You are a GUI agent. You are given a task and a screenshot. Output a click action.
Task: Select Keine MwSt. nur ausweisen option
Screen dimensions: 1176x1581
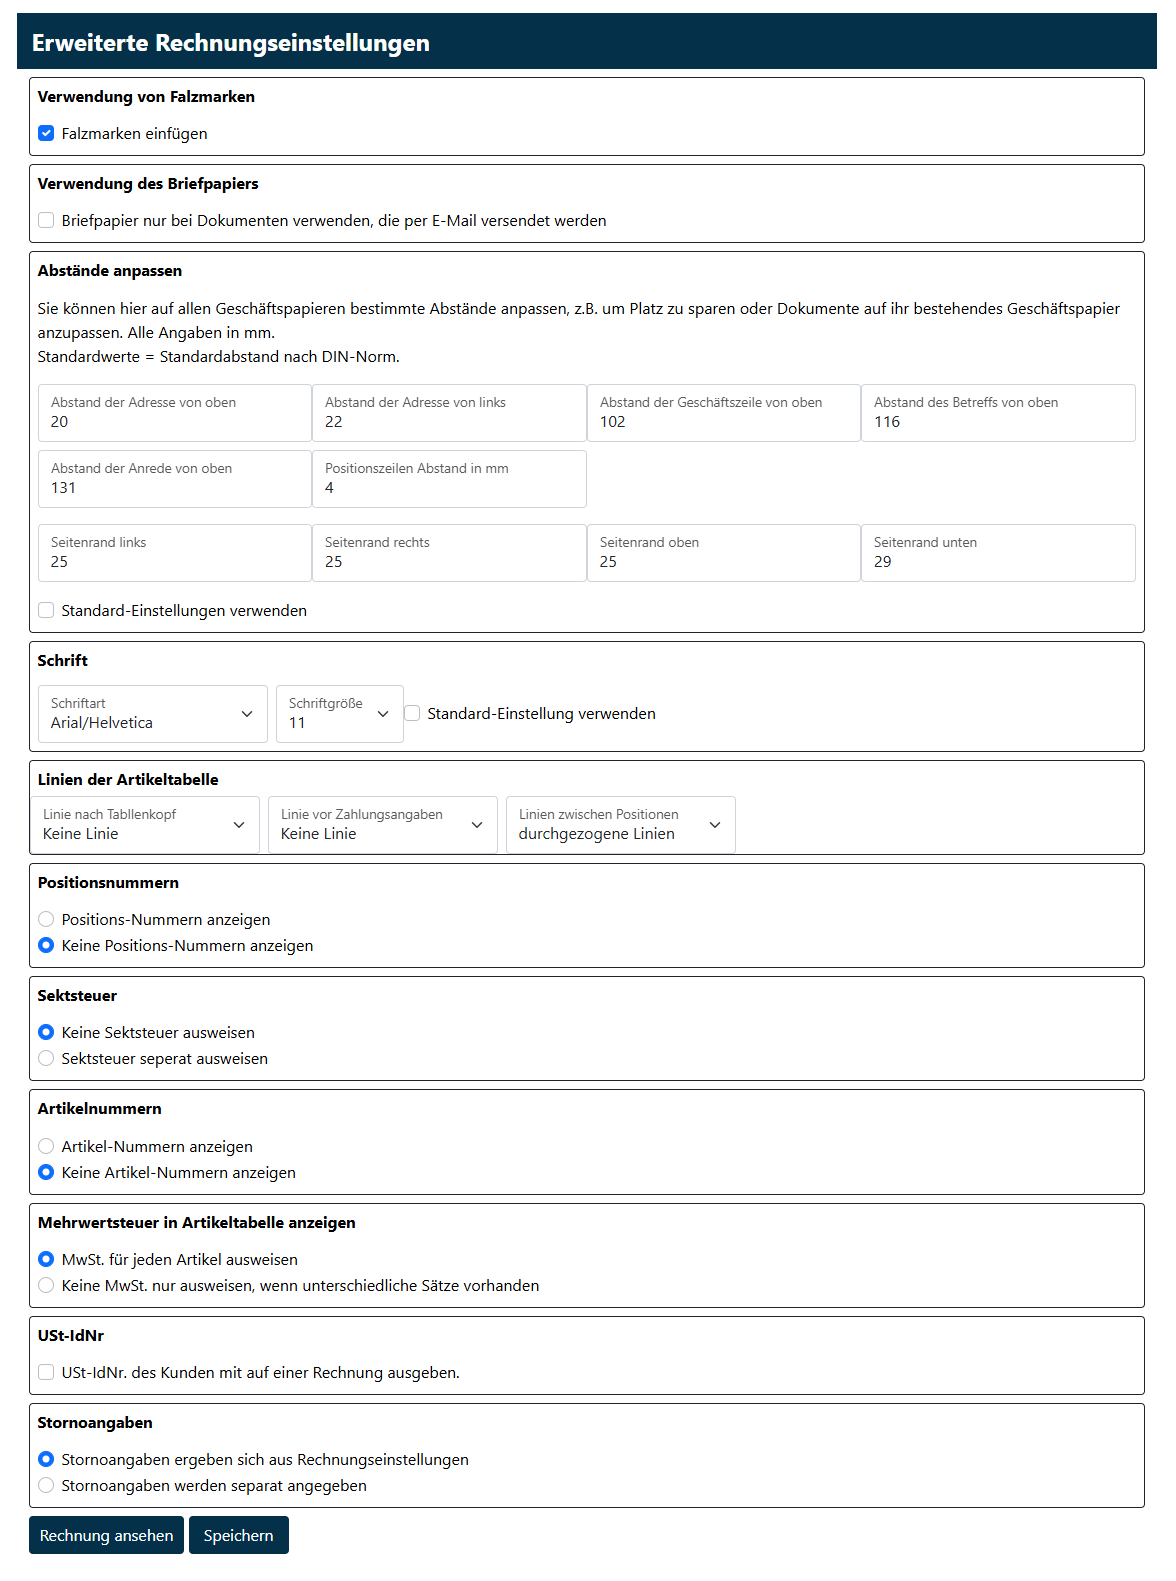(x=46, y=1285)
